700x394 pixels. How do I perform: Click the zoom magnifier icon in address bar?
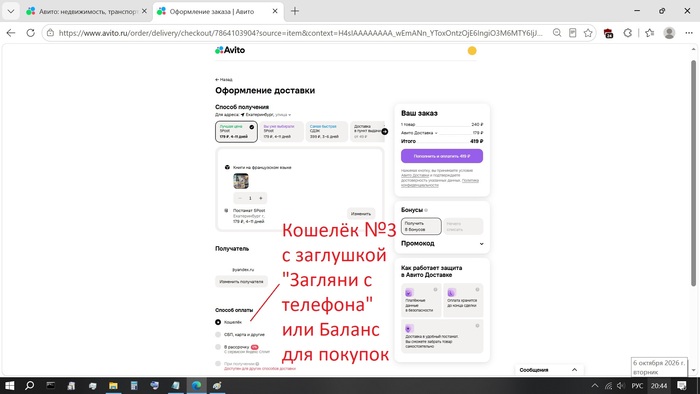pos(557,33)
